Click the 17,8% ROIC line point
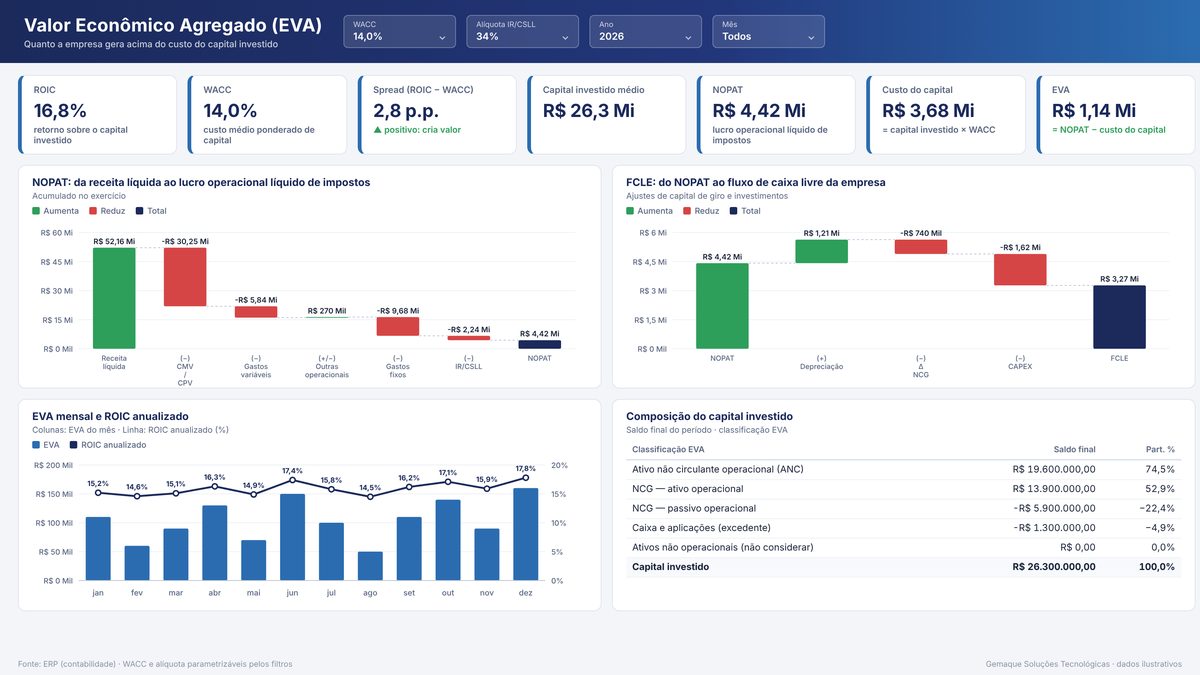The image size is (1200, 675). (526, 478)
